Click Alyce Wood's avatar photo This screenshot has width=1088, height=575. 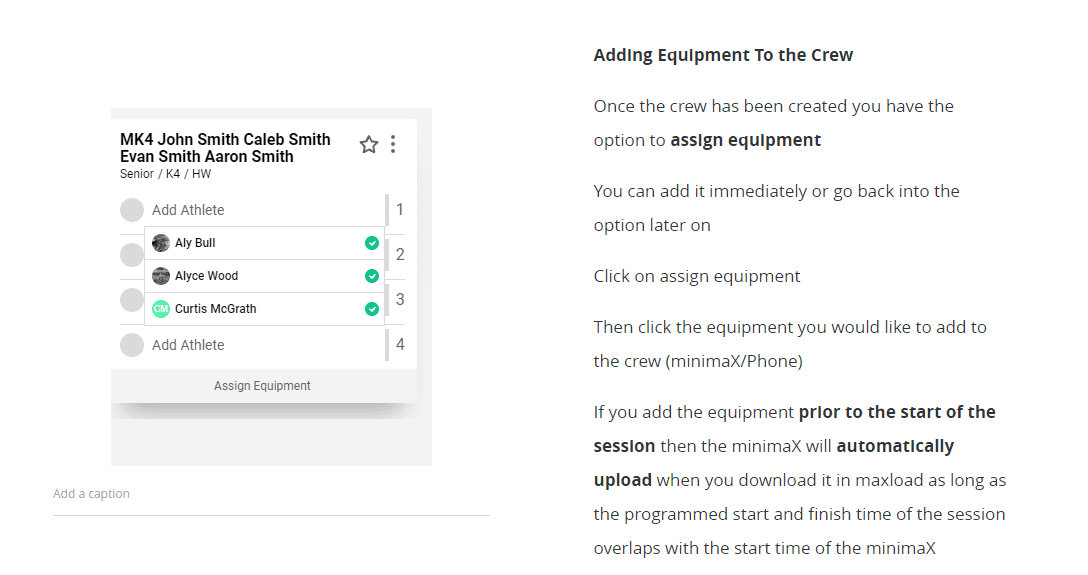[x=161, y=276]
